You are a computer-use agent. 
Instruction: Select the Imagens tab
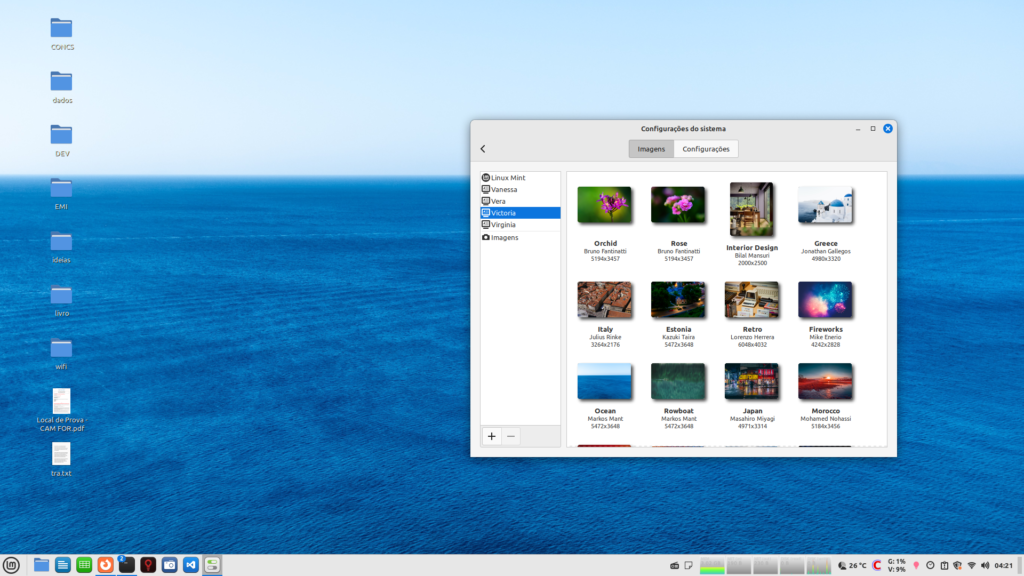tap(651, 149)
